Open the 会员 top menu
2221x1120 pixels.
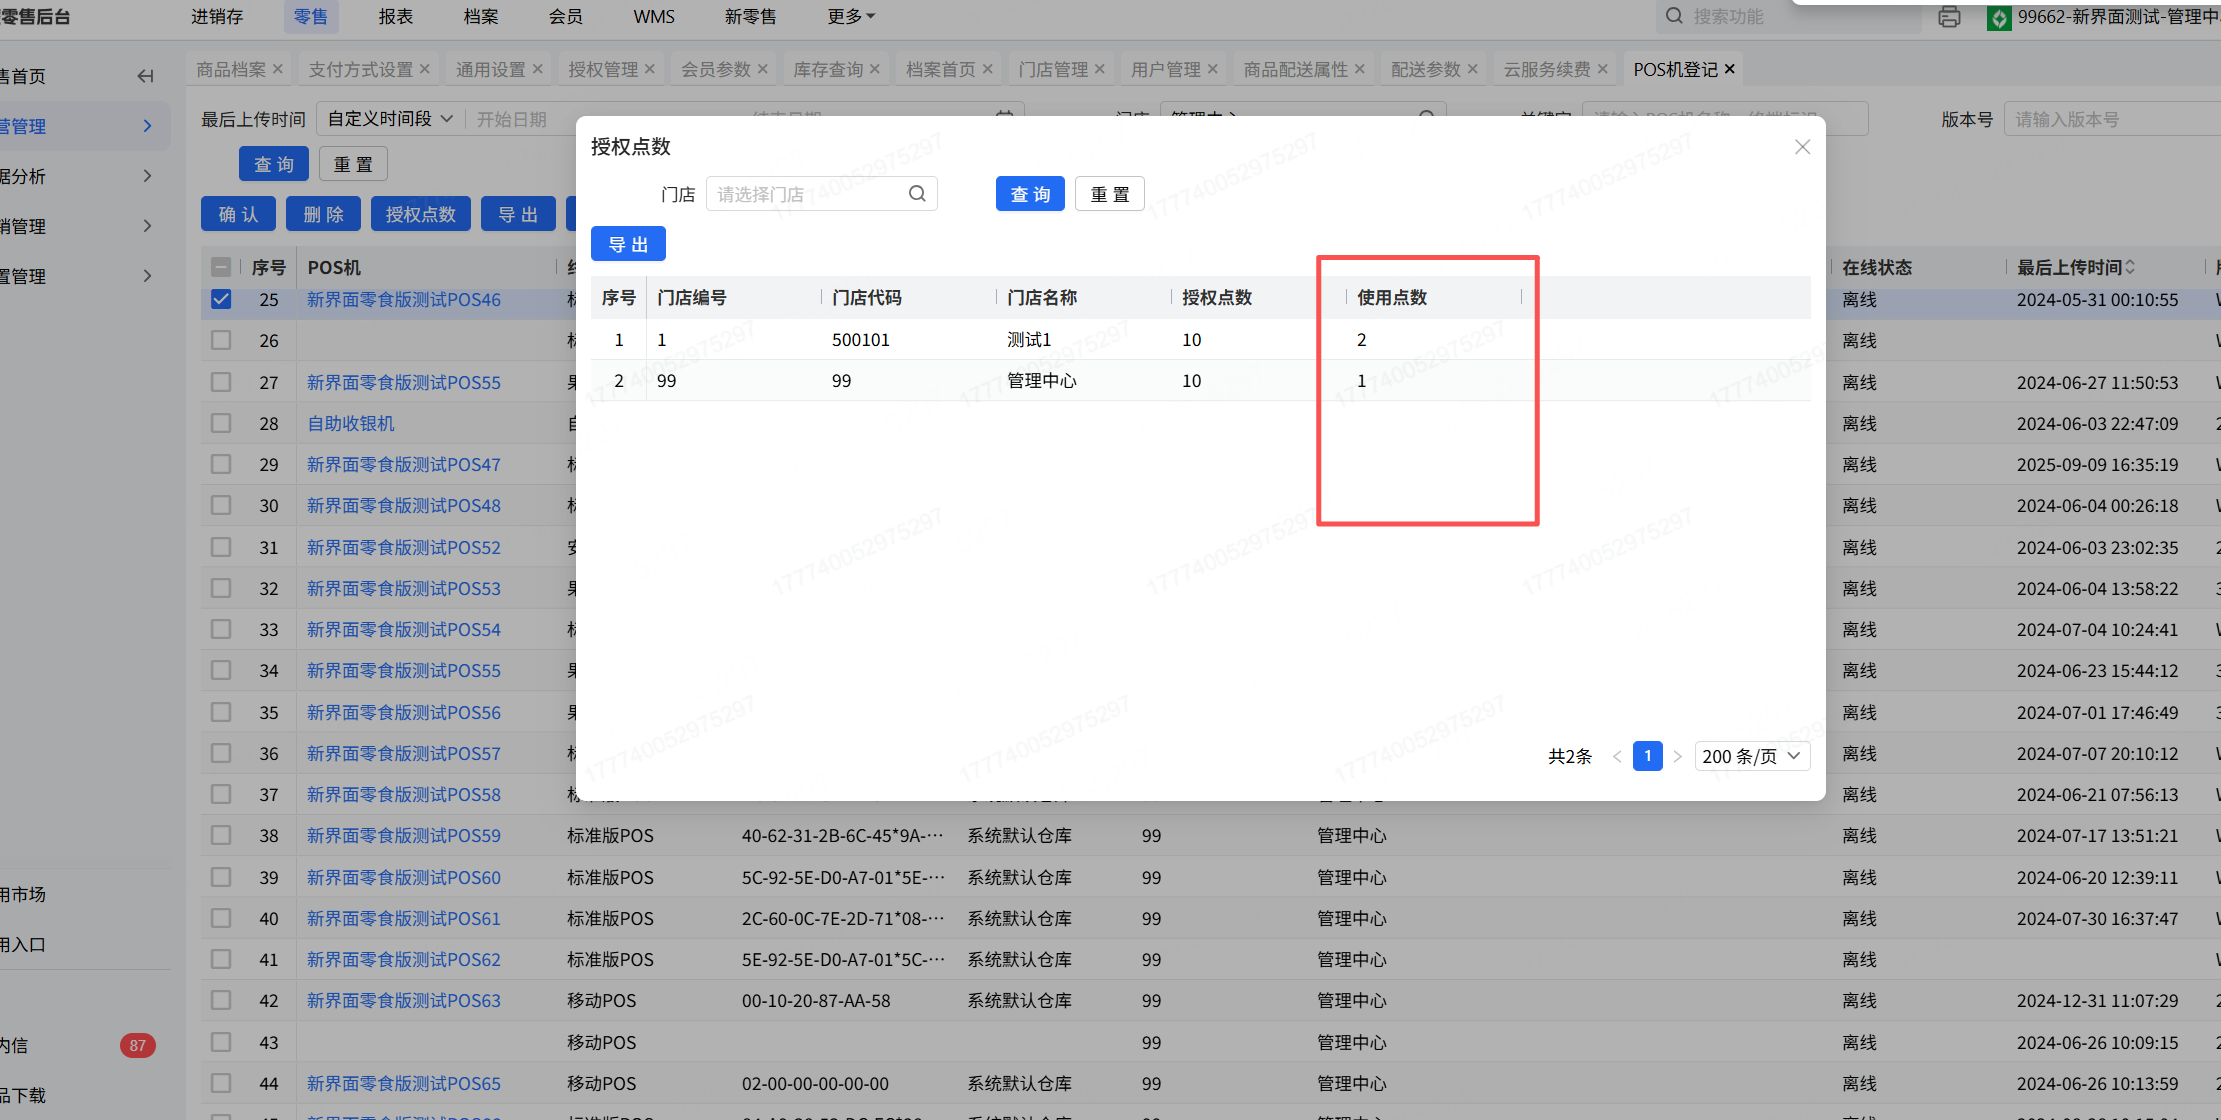pyautogui.click(x=565, y=17)
